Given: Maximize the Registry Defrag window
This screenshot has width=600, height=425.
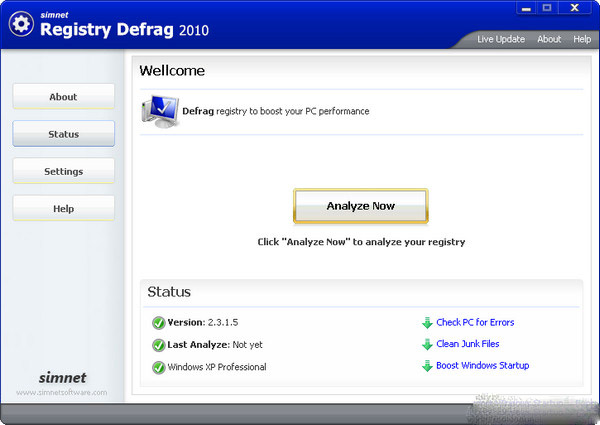Looking at the screenshot, I should pos(547,8).
